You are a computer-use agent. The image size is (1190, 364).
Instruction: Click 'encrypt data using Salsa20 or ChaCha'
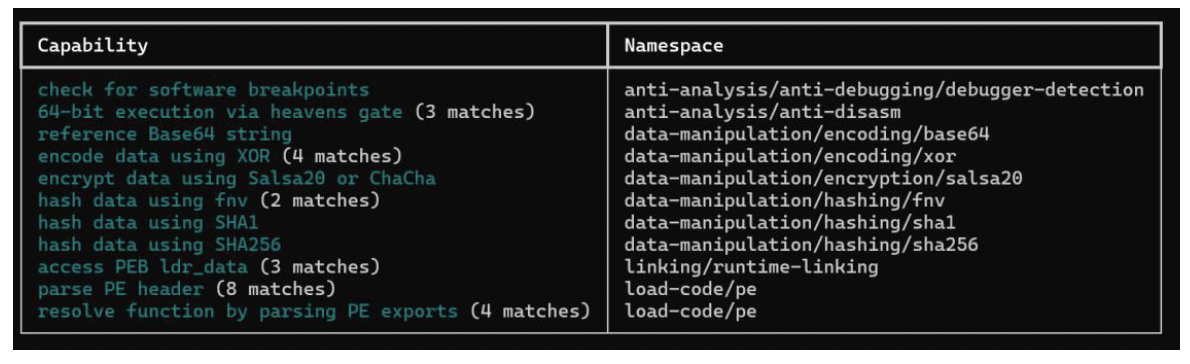237,179
